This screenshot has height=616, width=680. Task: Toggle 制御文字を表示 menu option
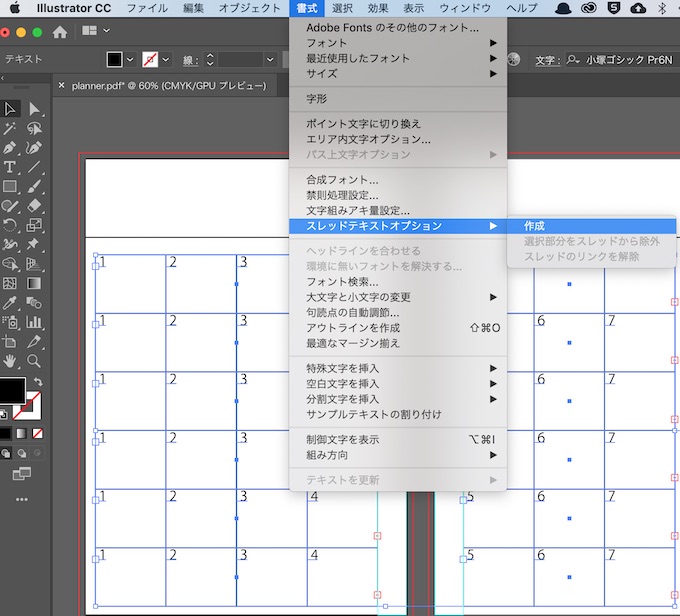398,439
